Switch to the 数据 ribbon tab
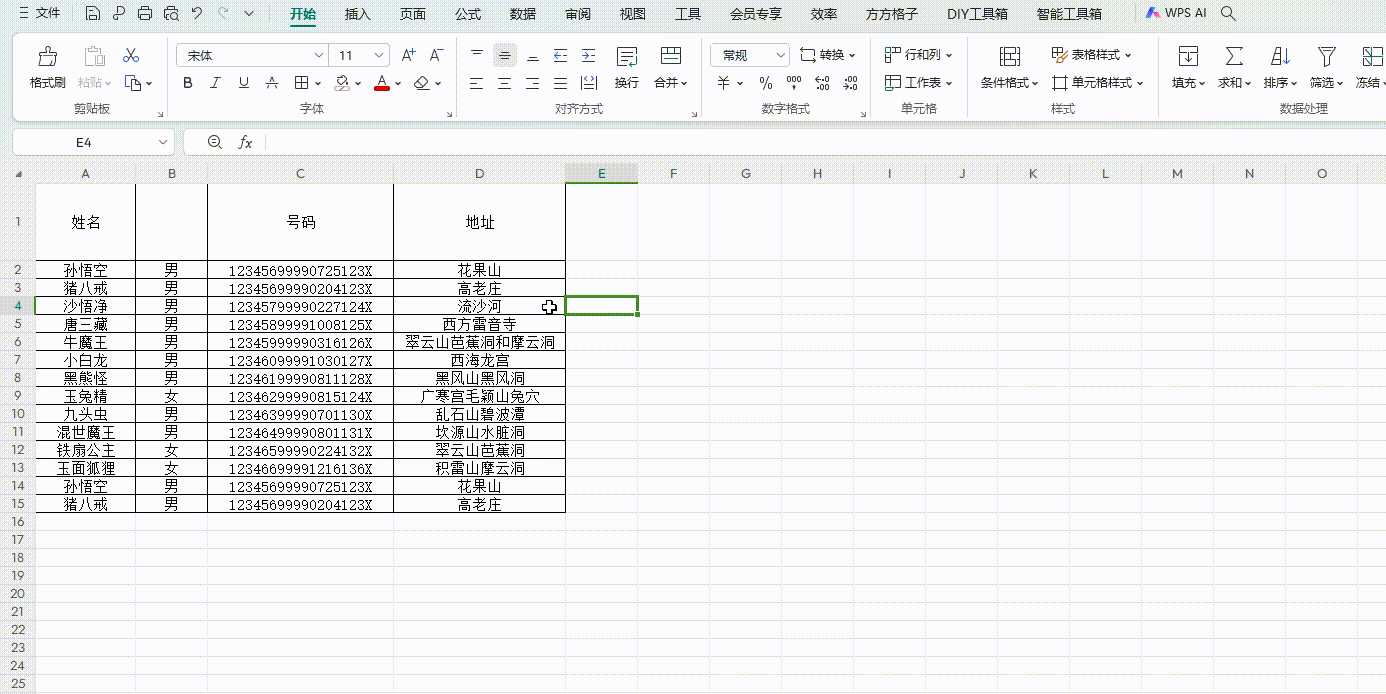Viewport: 1386px width, 694px height. [522, 14]
